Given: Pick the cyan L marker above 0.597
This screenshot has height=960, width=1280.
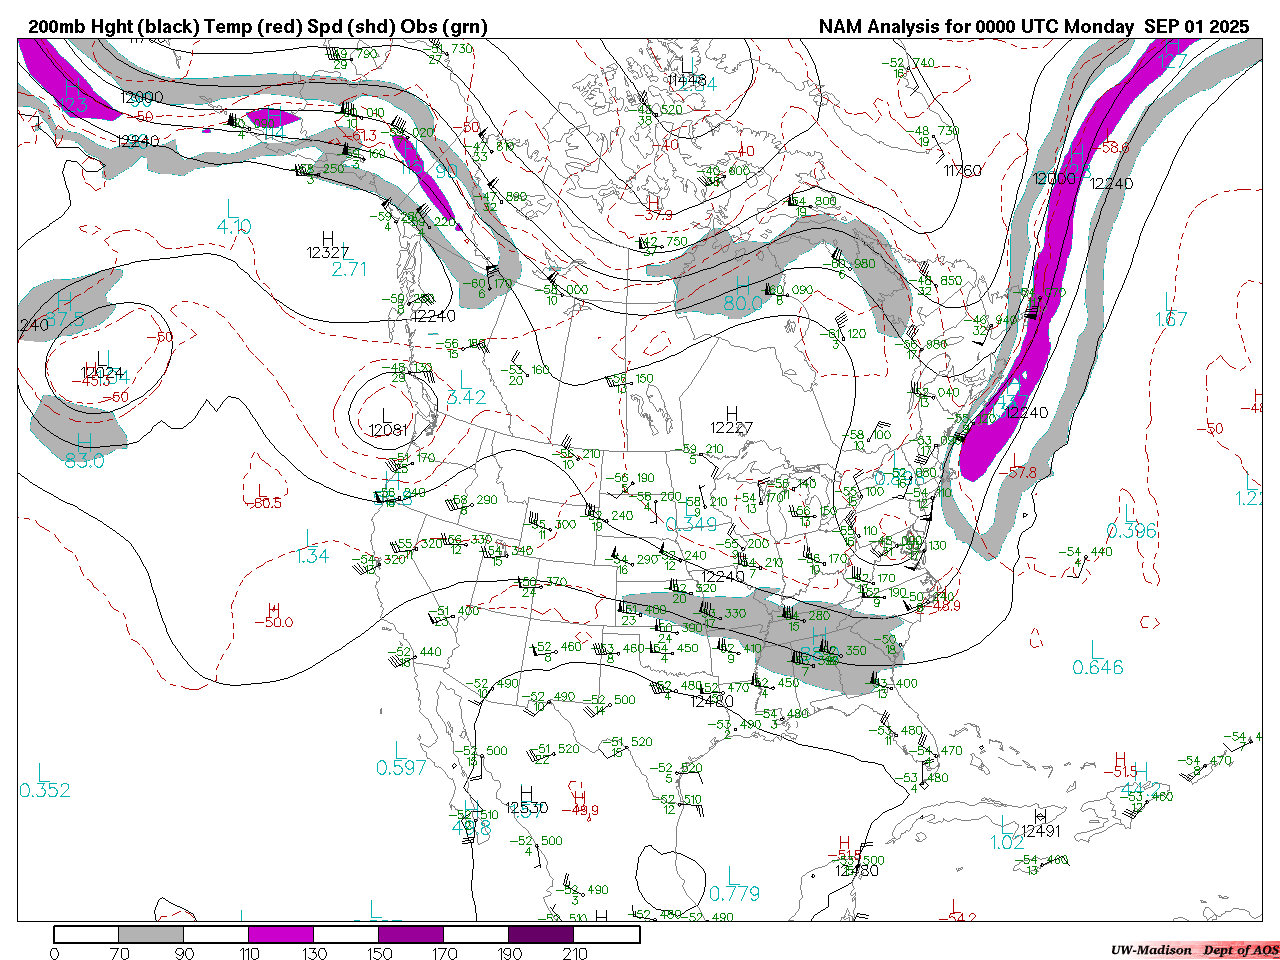Looking at the screenshot, I should (x=399, y=750).
